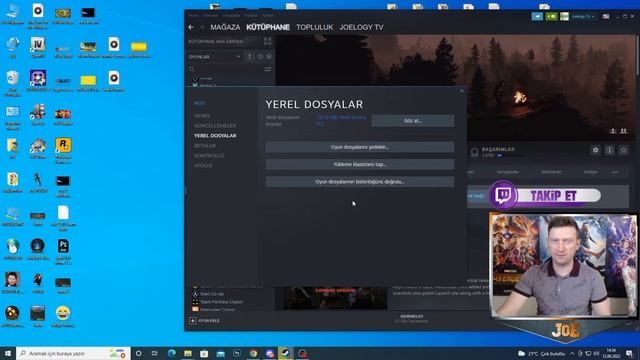Click the Big Picture mode icon
Viewport: 640px width, 360px height.
606,16
